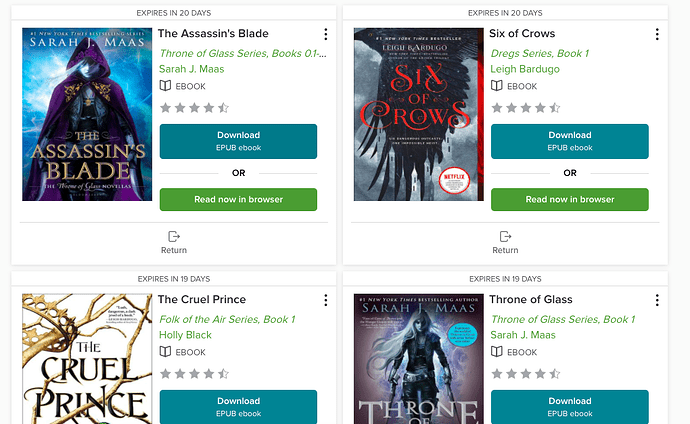Click the Throne of Glass star rating
Image resolution: width=690 pixels, height=424 pixels.
pyautogui.click(x=526, y=374)
